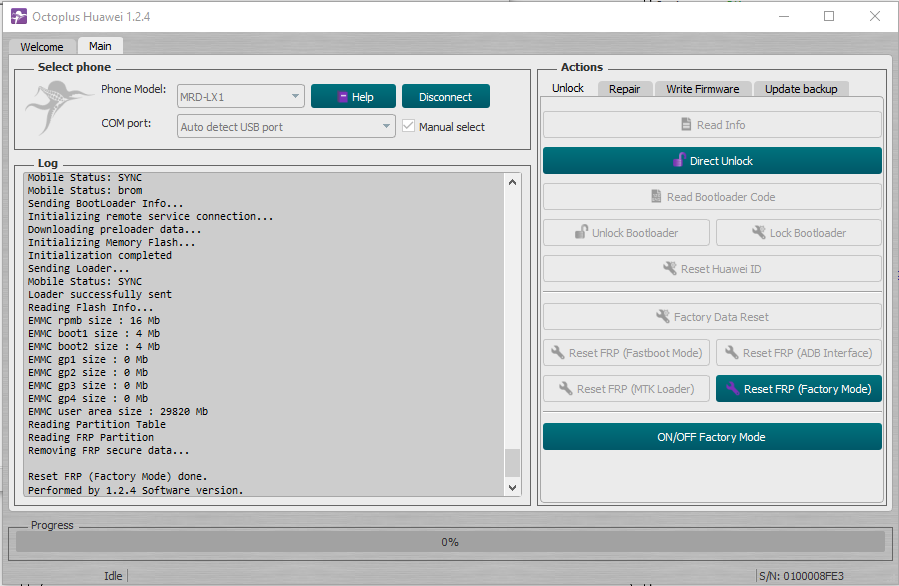Click the wrench icon on Lock Bootloader
The height and width of the screenshot is (586, 899).
tap(759, 232)
